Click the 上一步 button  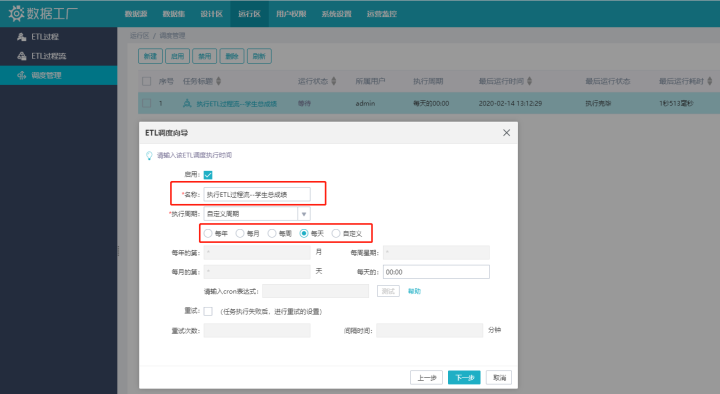tap(426, 377)
